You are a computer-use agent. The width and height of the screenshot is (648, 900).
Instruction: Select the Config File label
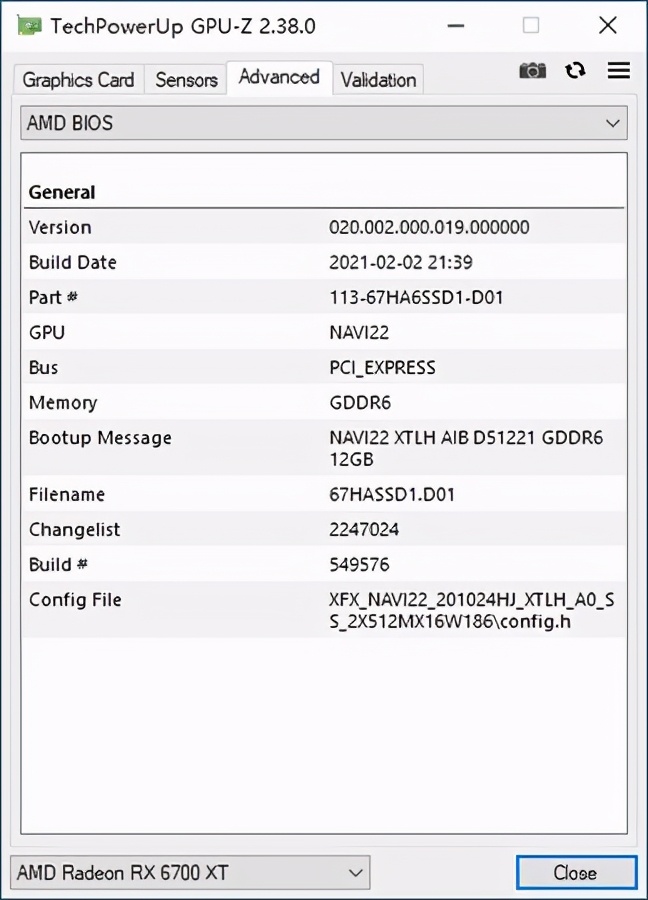click(75, 600)
